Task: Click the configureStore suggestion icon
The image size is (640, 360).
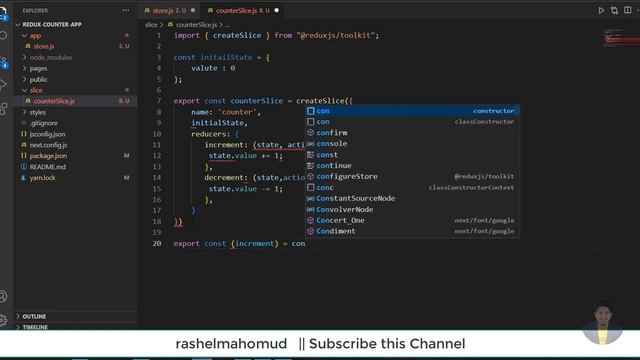Action: pyautogui.click(x=311, y=176)
